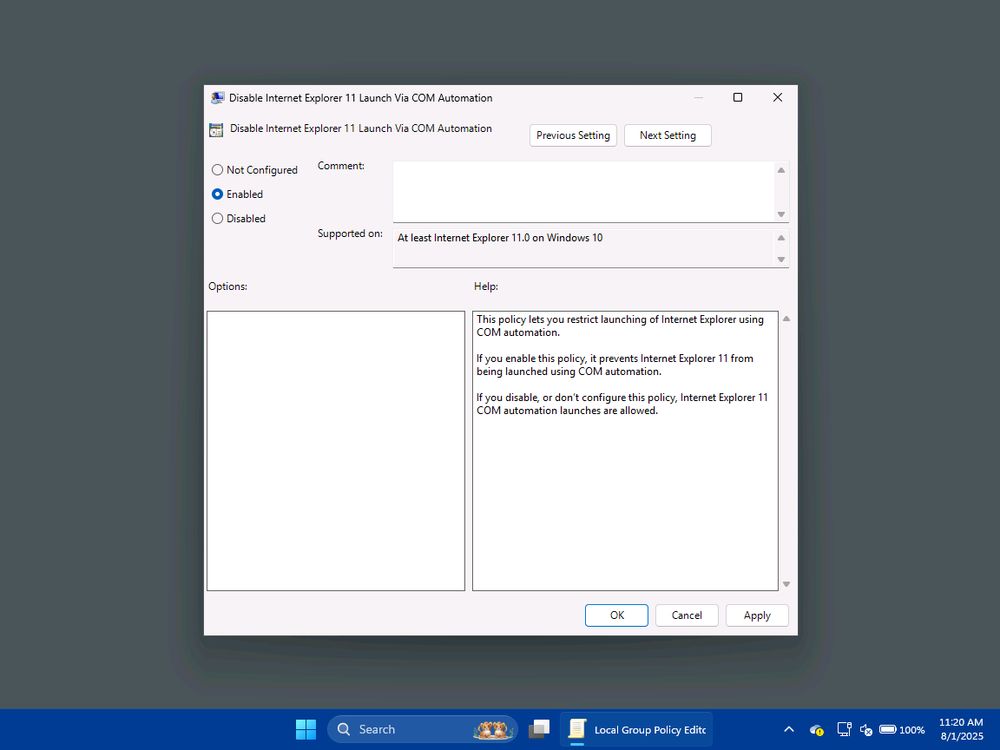Click the muted volume tray icon
Screen dimensions: 1000x750
coord(866,730)
